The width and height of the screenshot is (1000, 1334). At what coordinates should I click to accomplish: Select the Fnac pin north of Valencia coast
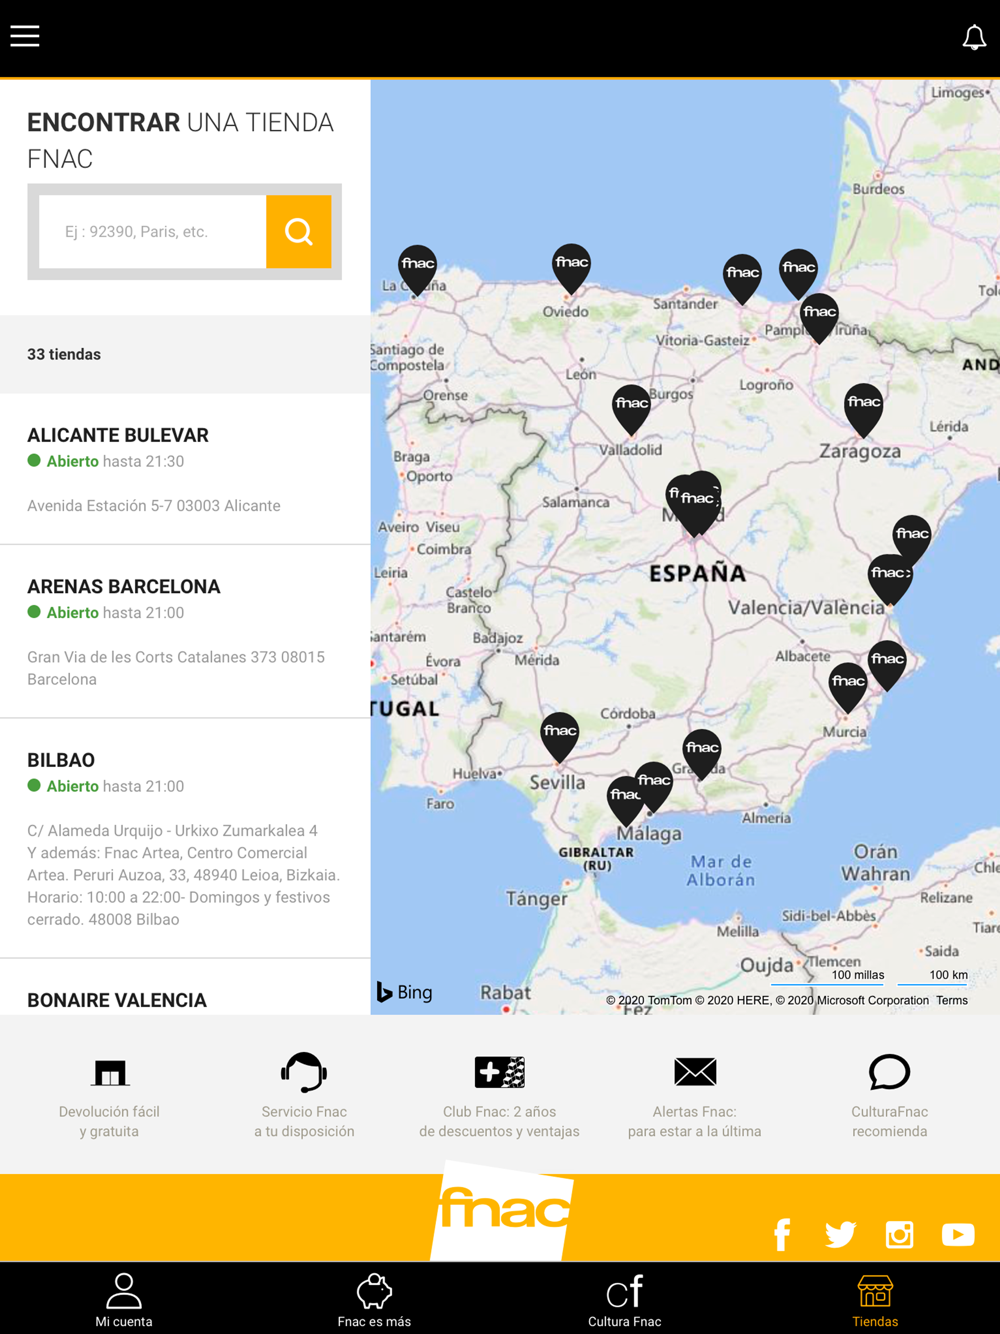(x=911, y=538)
